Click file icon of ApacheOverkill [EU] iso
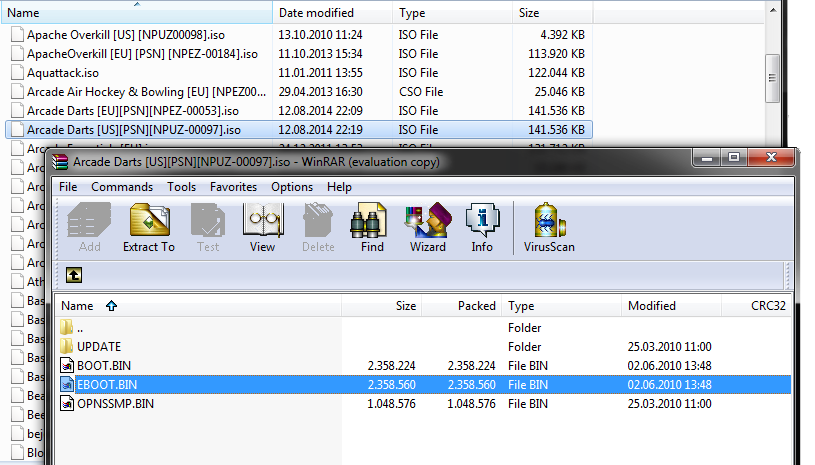Viewport: 815px width, 465px height. (x=18, y=54)
